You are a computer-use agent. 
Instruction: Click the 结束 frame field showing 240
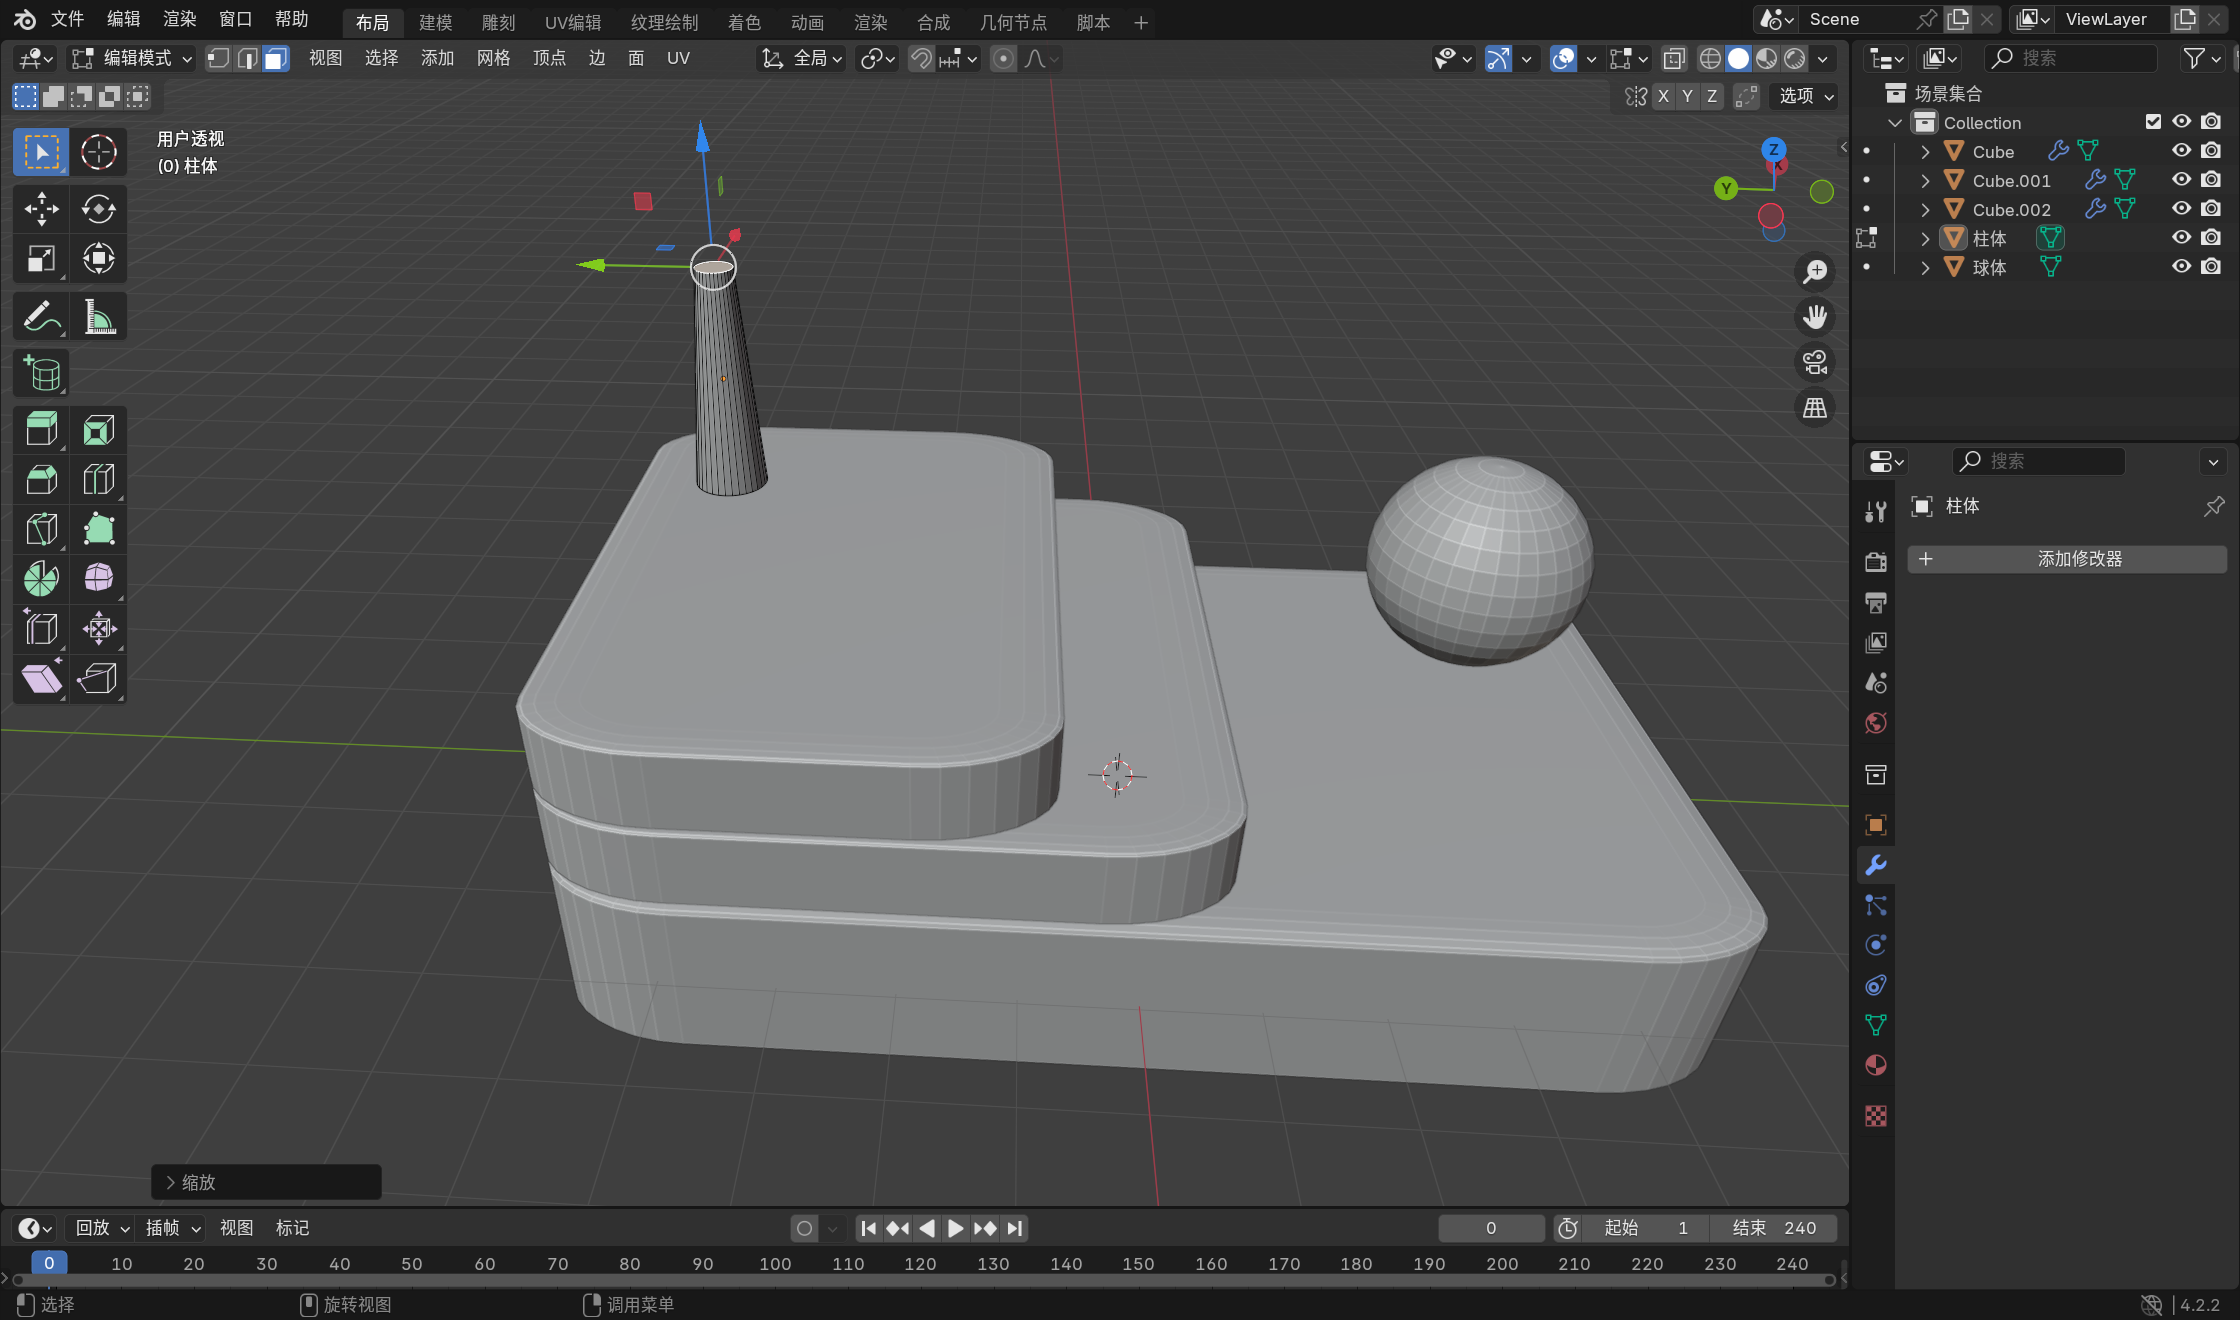(x=1774, y=1228)
